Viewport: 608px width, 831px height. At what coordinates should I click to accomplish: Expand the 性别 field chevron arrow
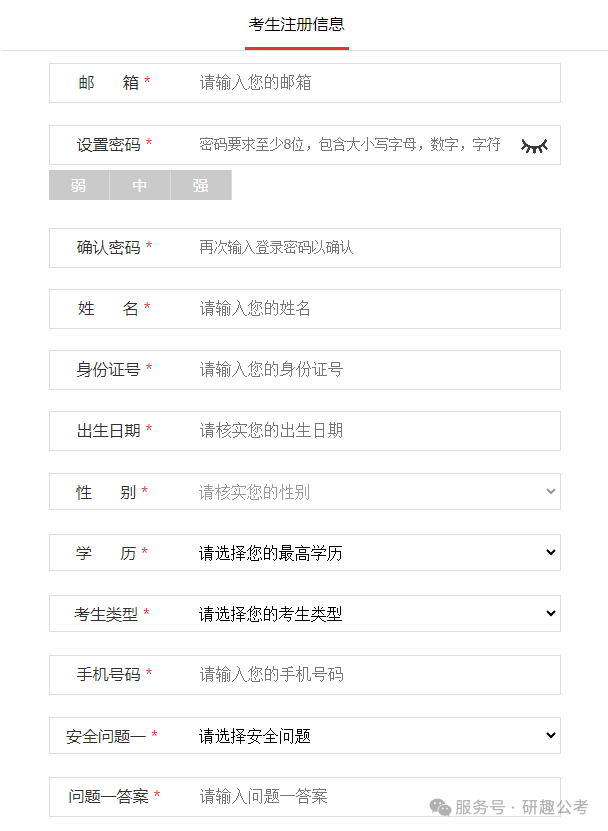point(550,491)
